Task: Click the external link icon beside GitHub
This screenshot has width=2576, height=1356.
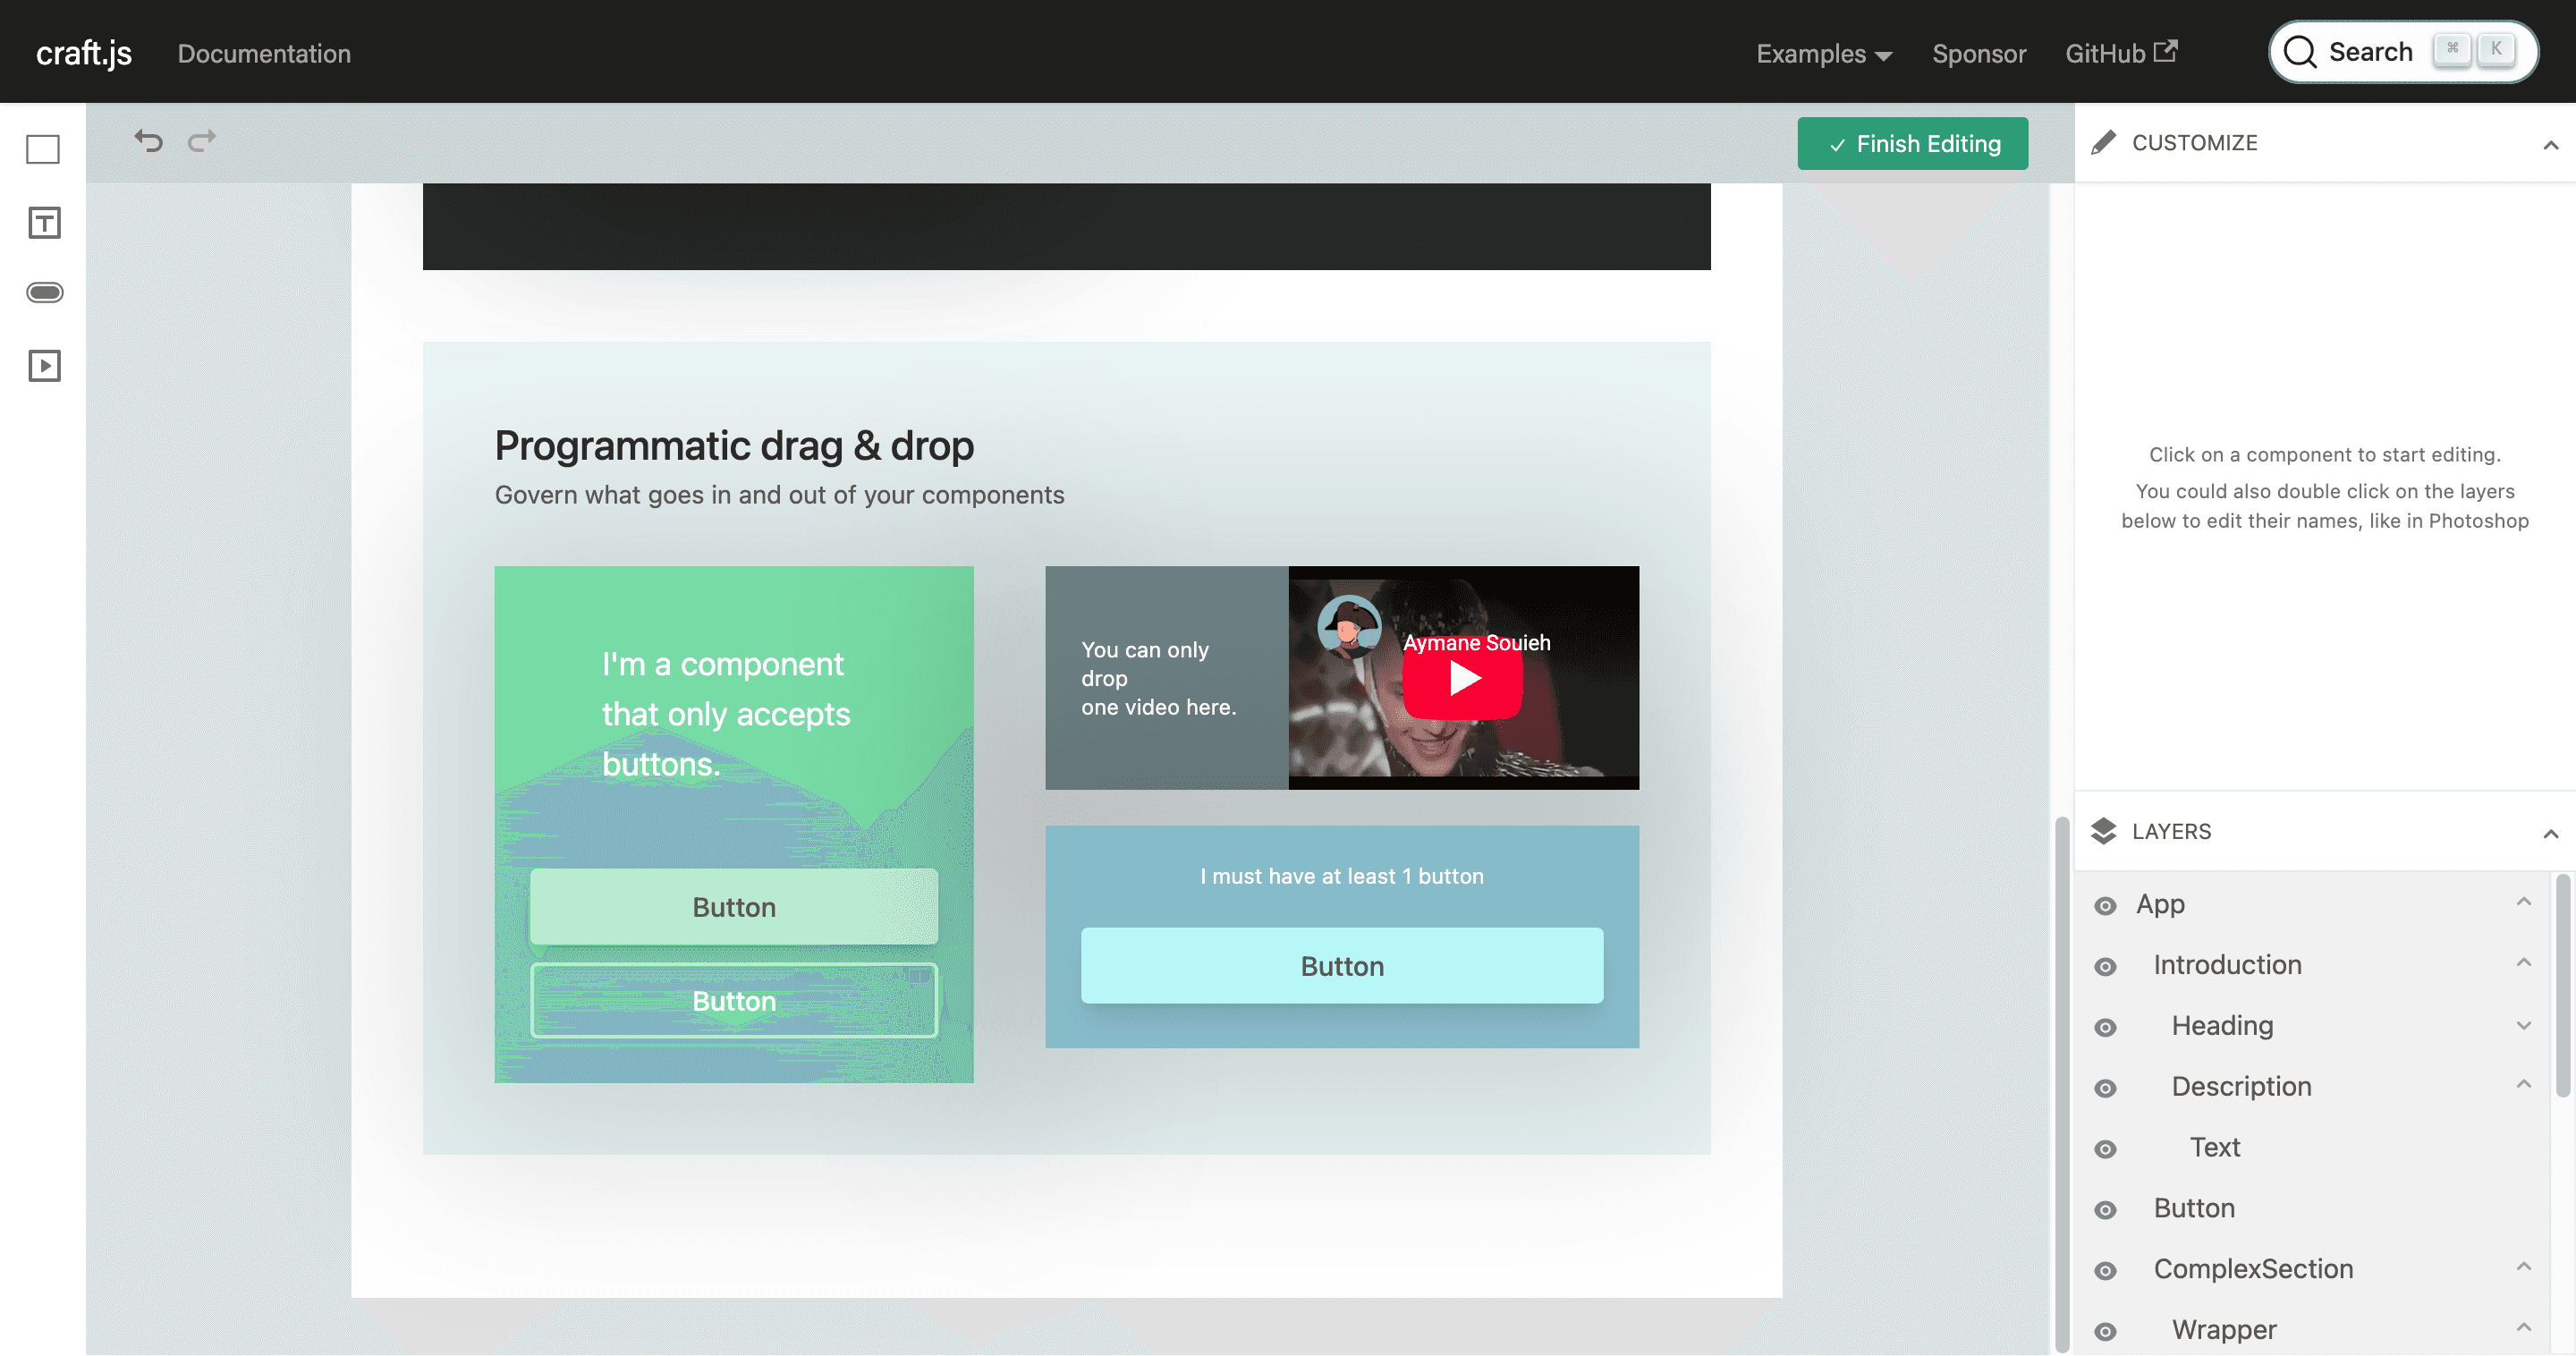Action: (x=2166, y=50)
